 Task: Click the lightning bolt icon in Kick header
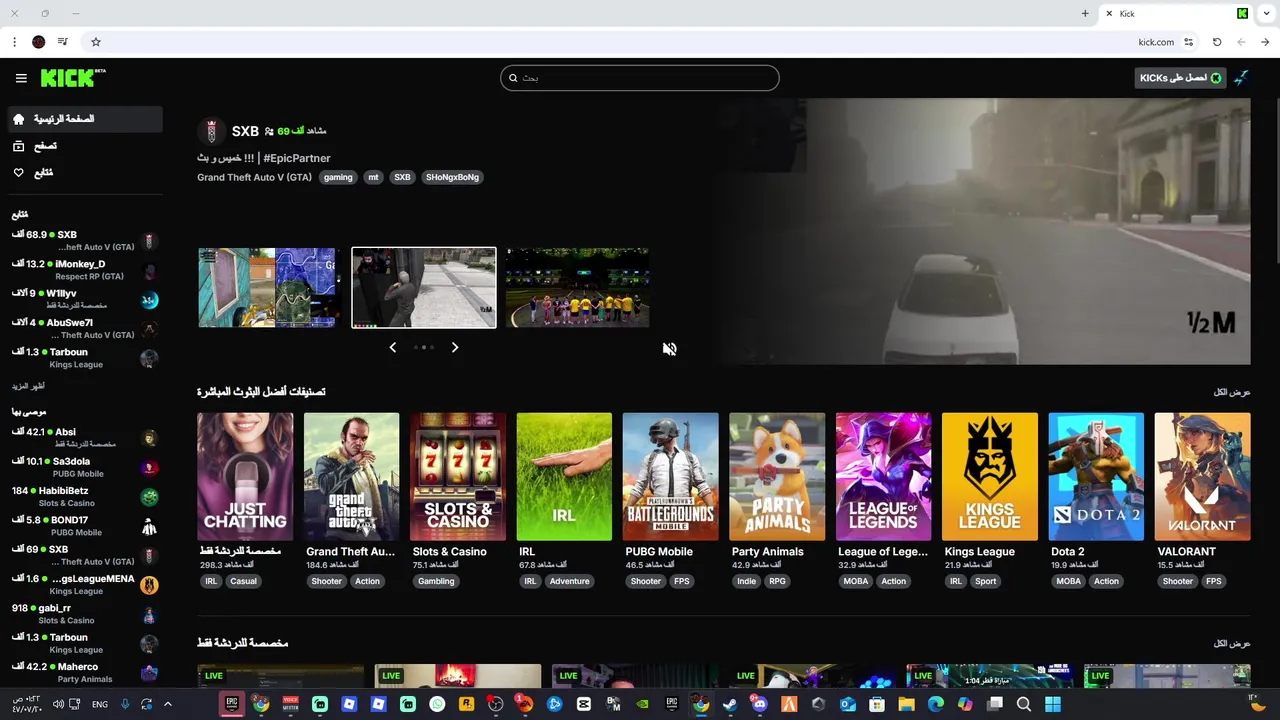(x=1241, y=78)
